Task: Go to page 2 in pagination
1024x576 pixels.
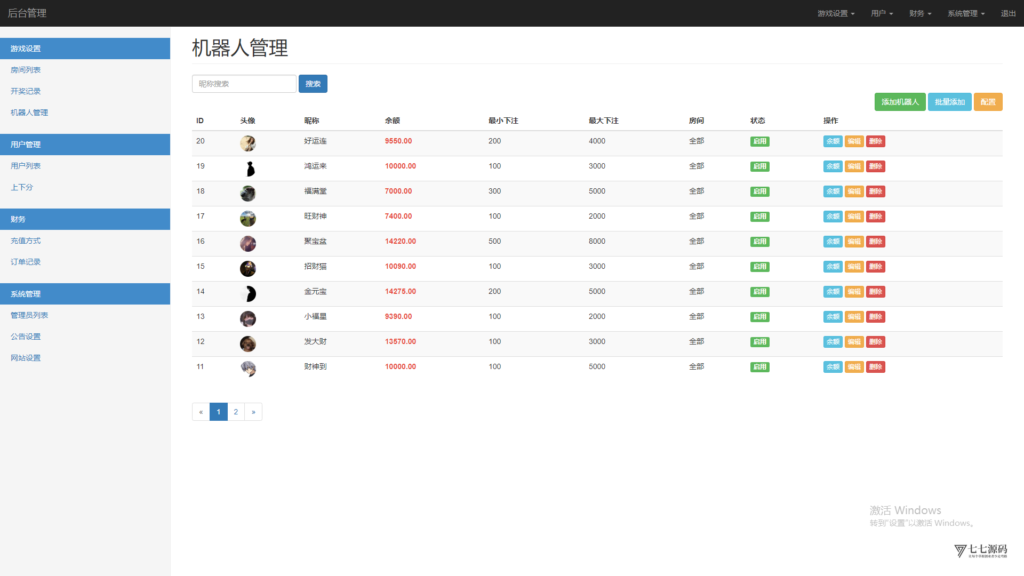Action: click(236, 411)
